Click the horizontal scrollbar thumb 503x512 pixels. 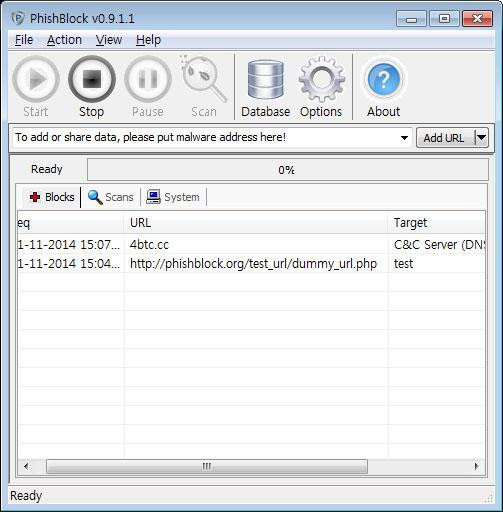click(207, 466)
